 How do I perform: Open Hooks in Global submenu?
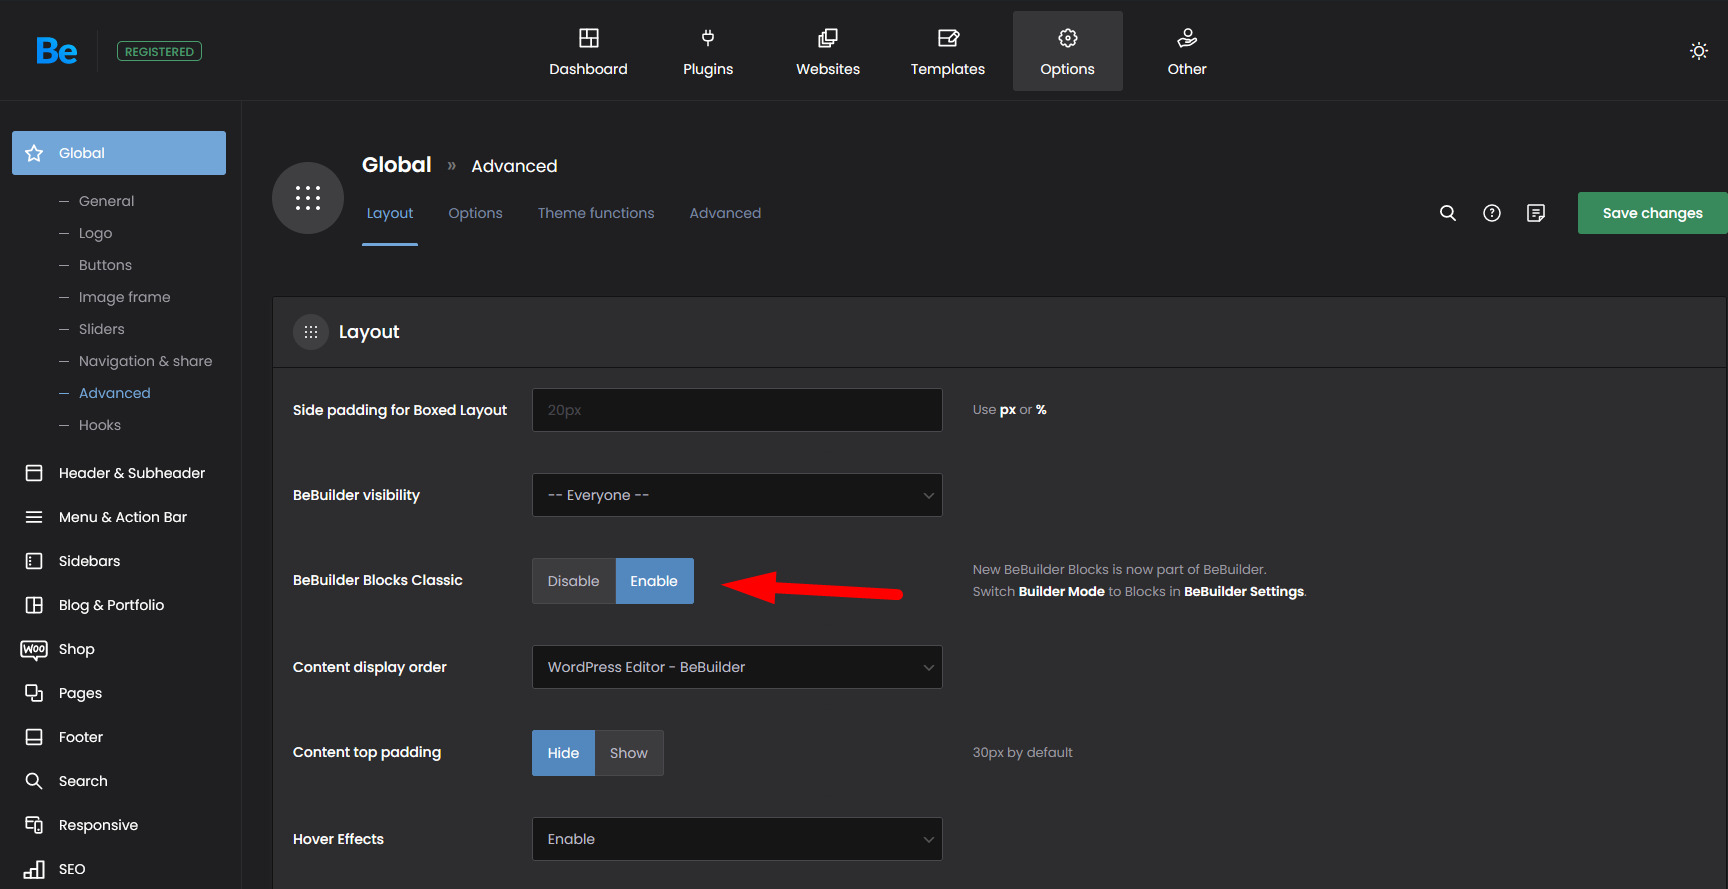pyautogui.click(x=100, y=425)
